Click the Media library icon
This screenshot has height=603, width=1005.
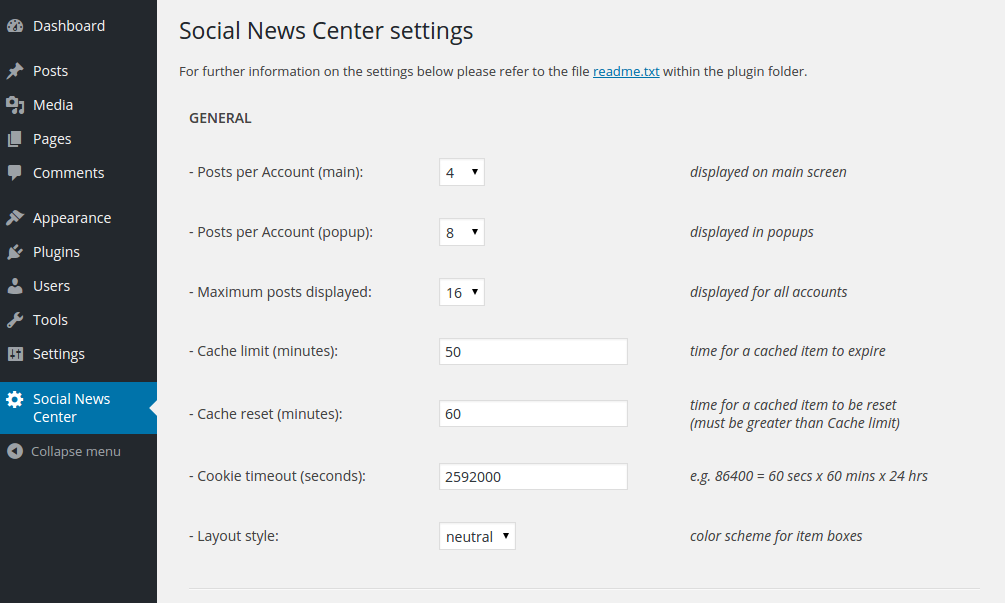point(15,105)
